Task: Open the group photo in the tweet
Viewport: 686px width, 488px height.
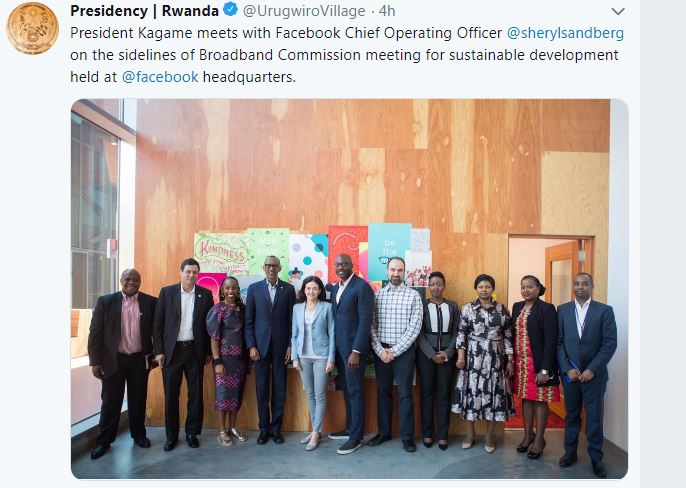Action: click(350, 289)
